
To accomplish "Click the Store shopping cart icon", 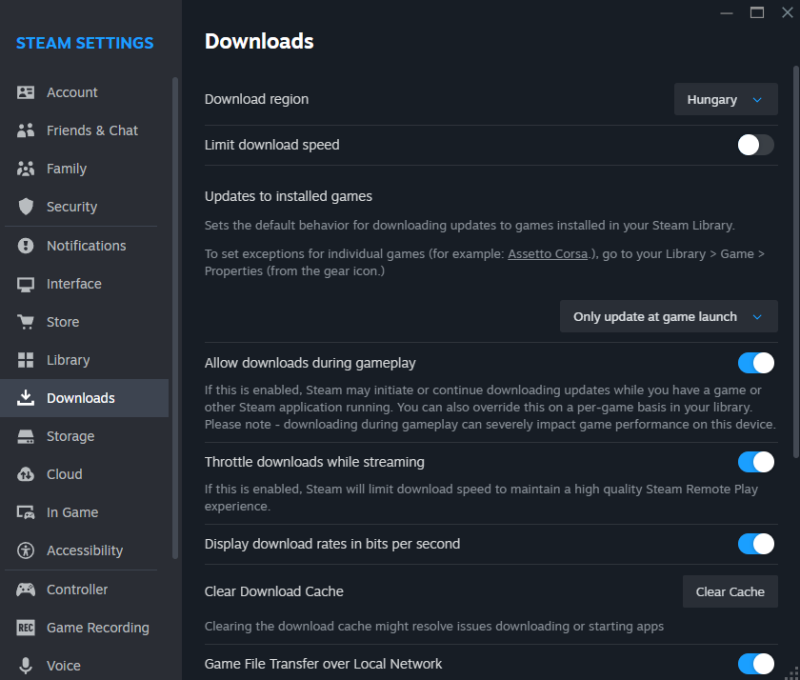I will click(x=26, y=322).
